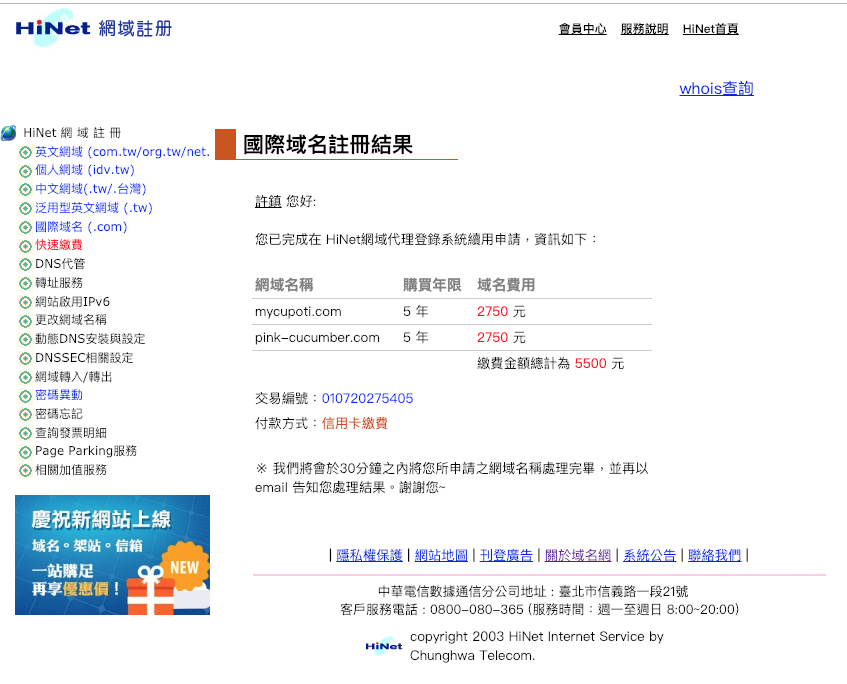847x684 pixels.
Task: Open the 聯絡我們 footer link
Action: (x=714, y=556)
